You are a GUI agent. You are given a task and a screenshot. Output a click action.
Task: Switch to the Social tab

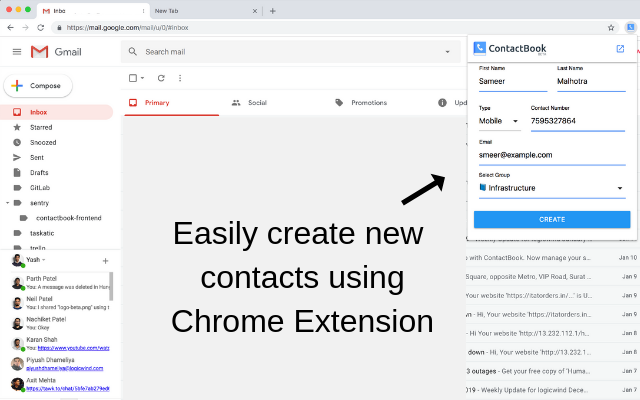(x=249, y=103)
